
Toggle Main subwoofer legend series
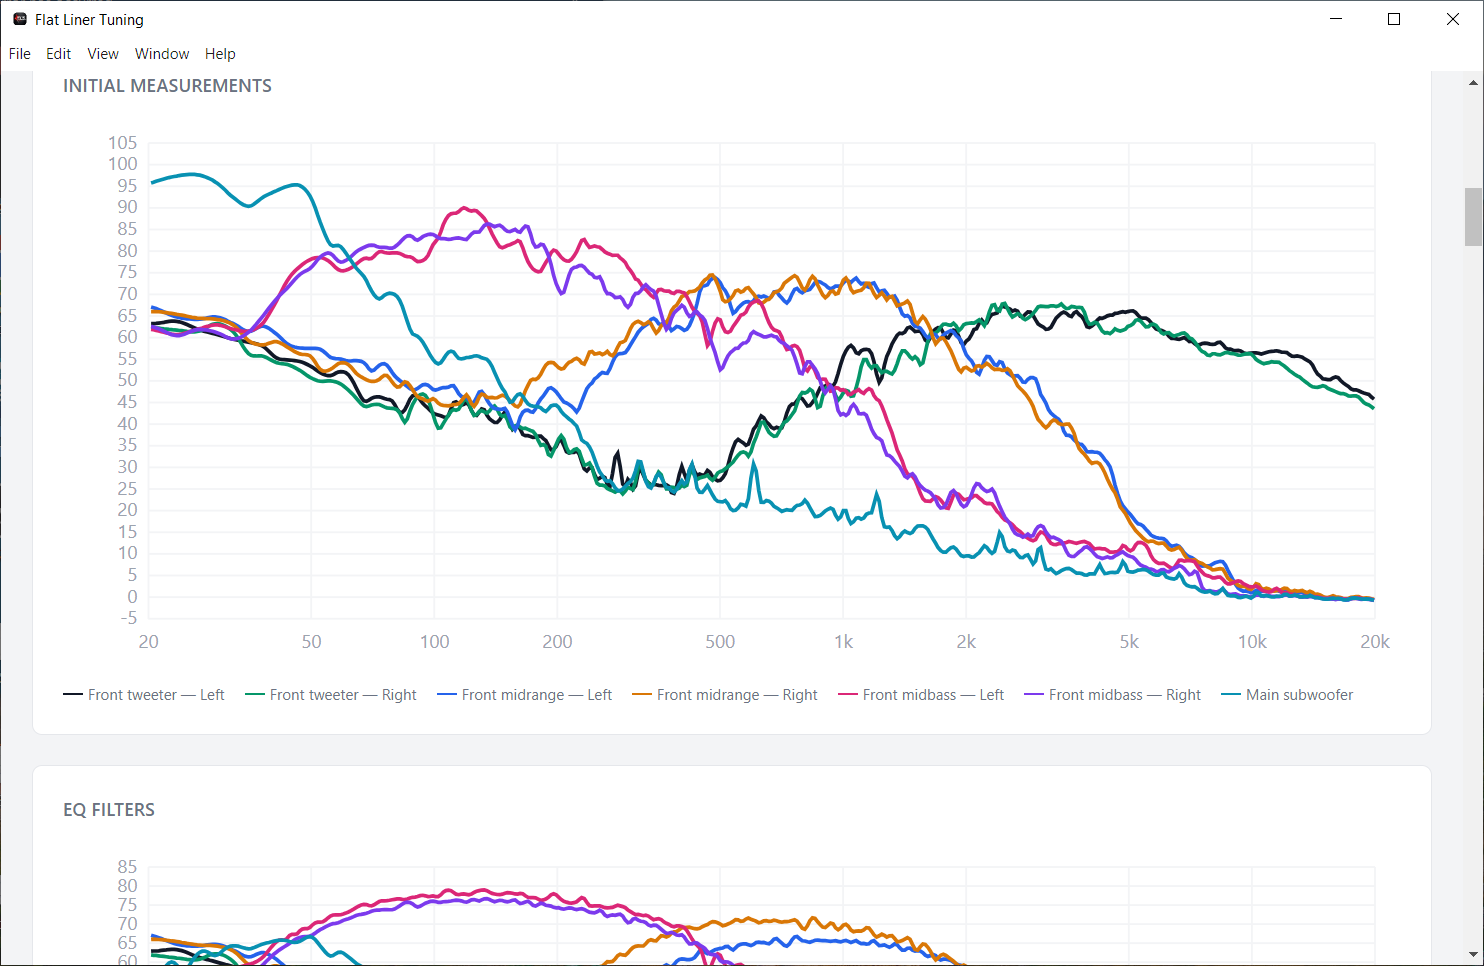tap(1287, 695)
